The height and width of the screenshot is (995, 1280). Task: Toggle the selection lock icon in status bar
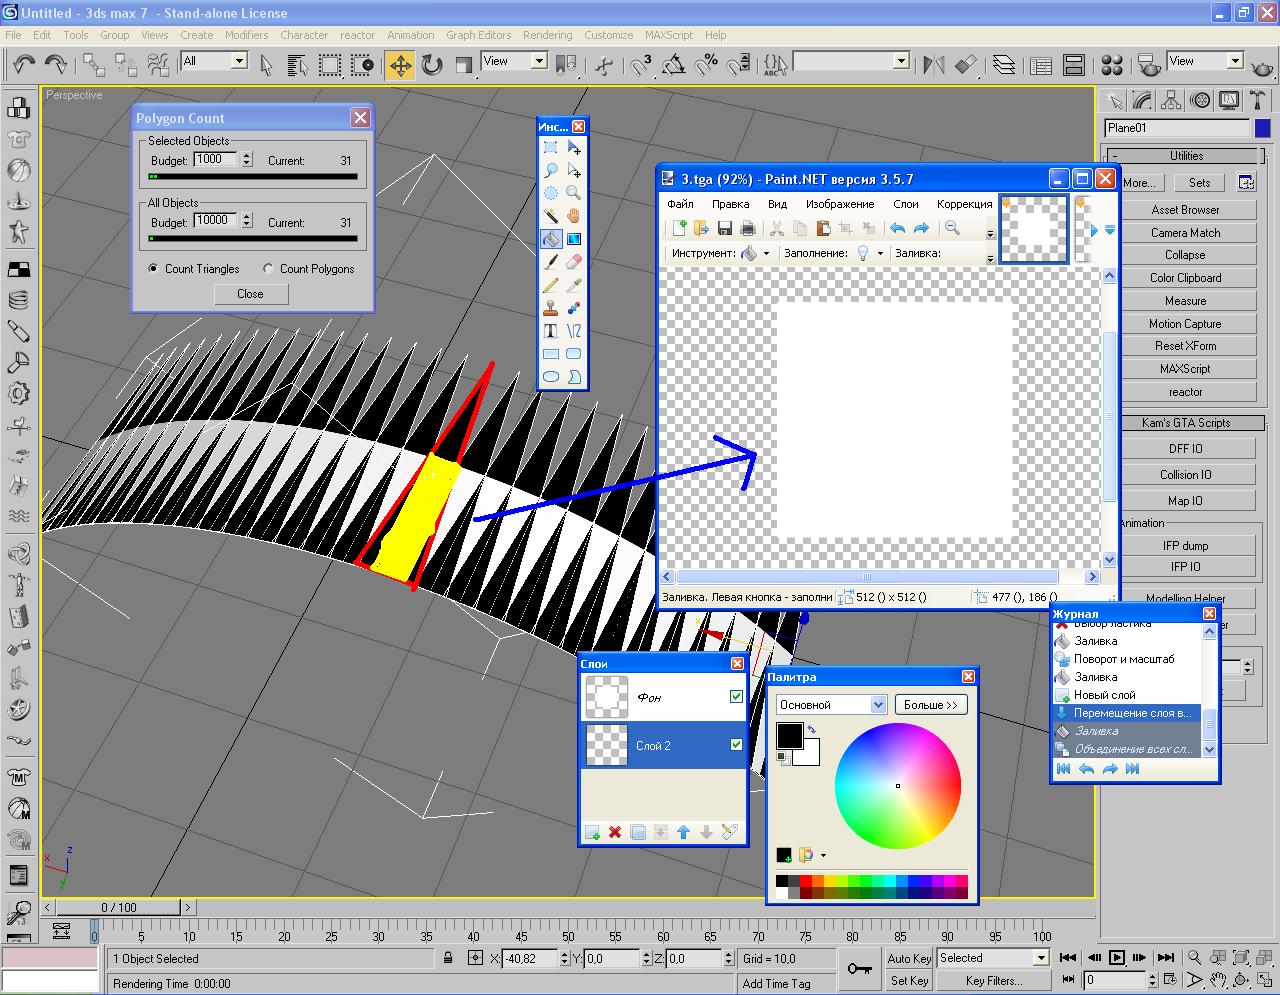pos(449,958)
